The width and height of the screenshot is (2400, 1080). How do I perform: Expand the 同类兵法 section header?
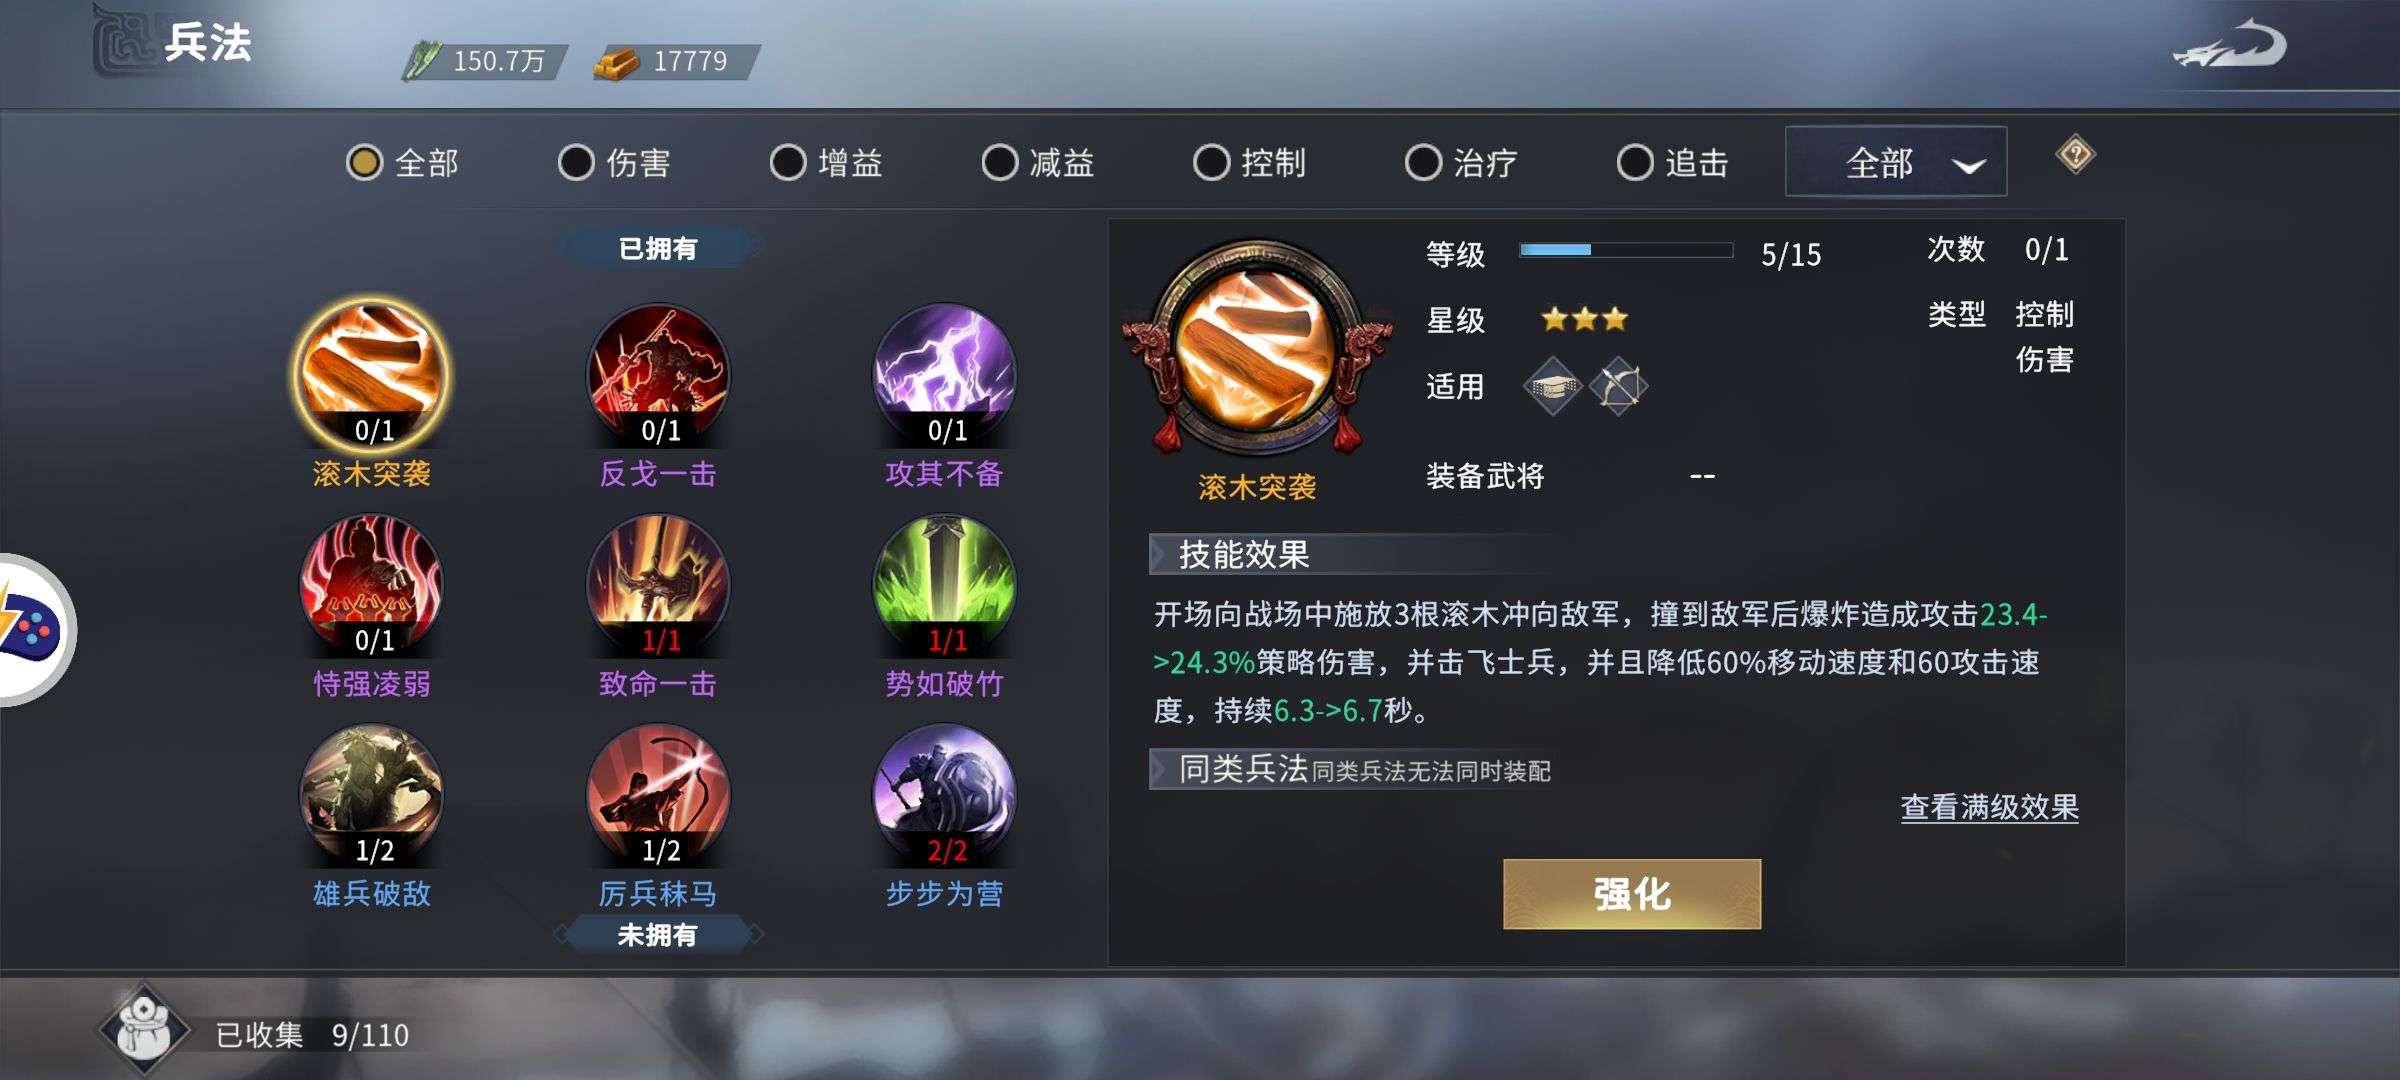(1350, 769)
